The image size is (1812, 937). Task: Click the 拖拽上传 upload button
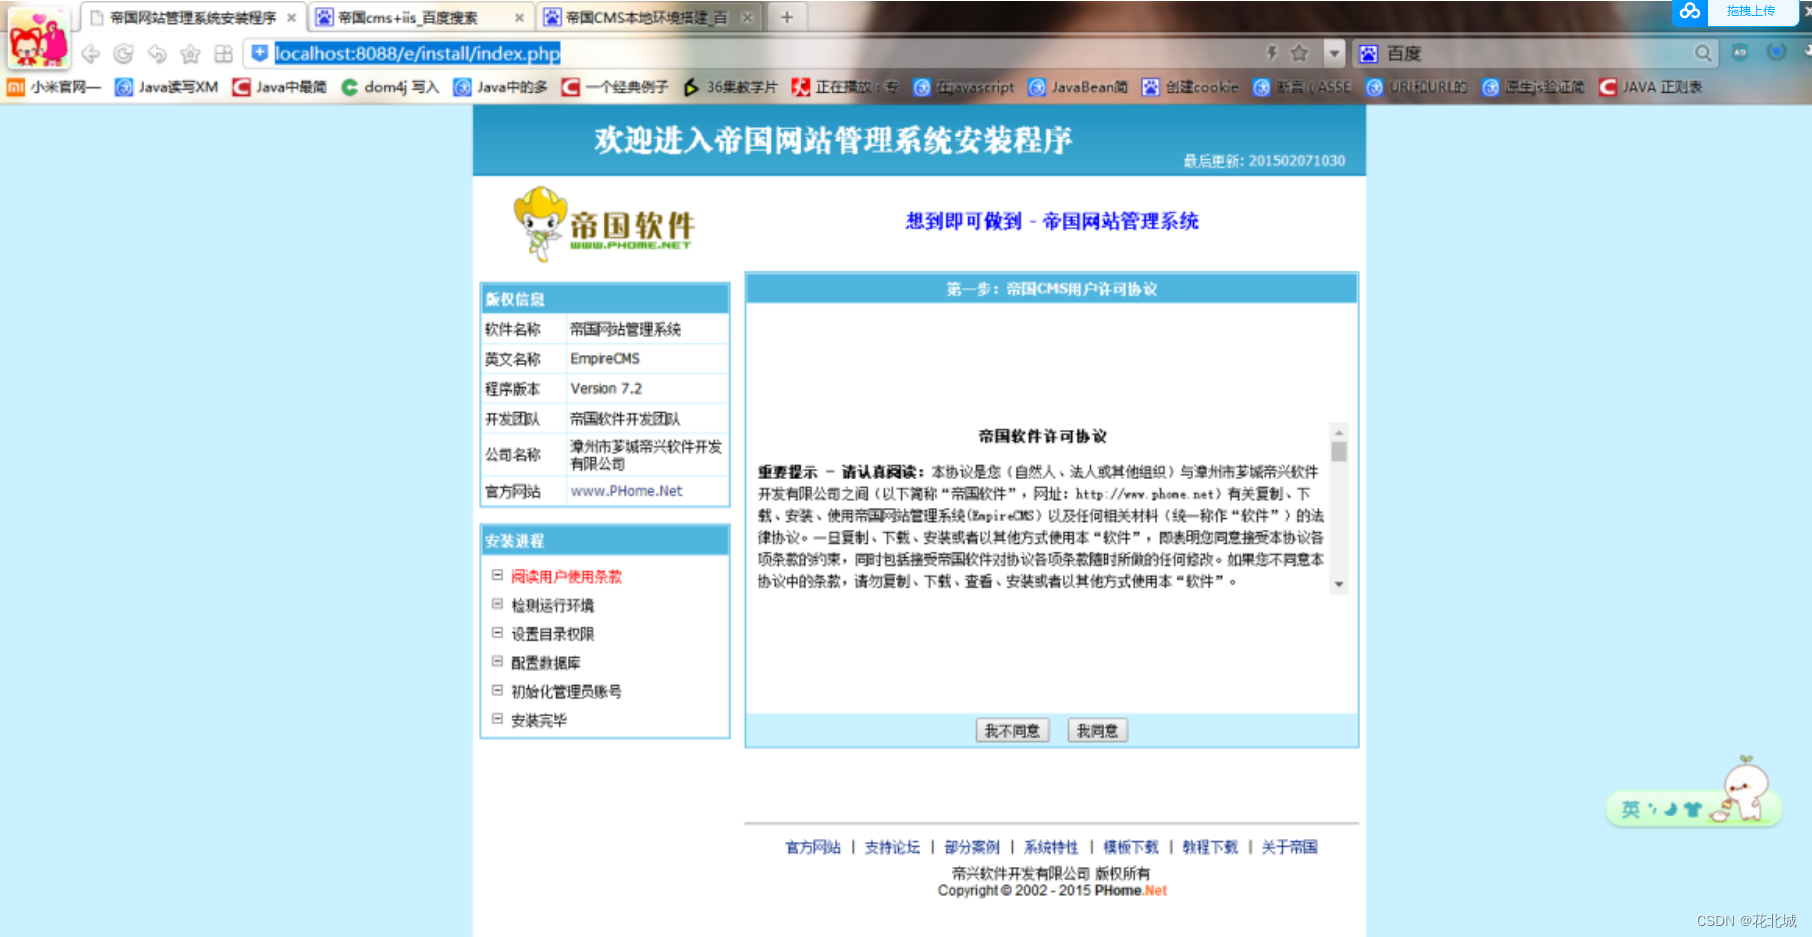click(1751, 11)
